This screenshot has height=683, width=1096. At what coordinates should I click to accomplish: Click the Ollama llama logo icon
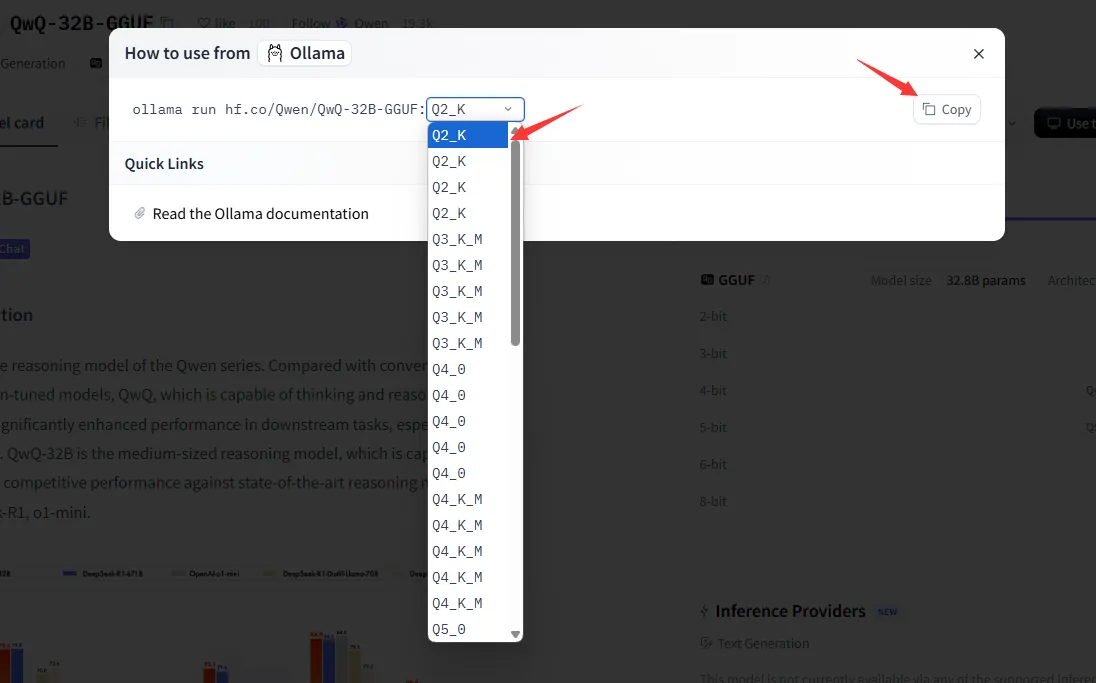pos(275,53)
